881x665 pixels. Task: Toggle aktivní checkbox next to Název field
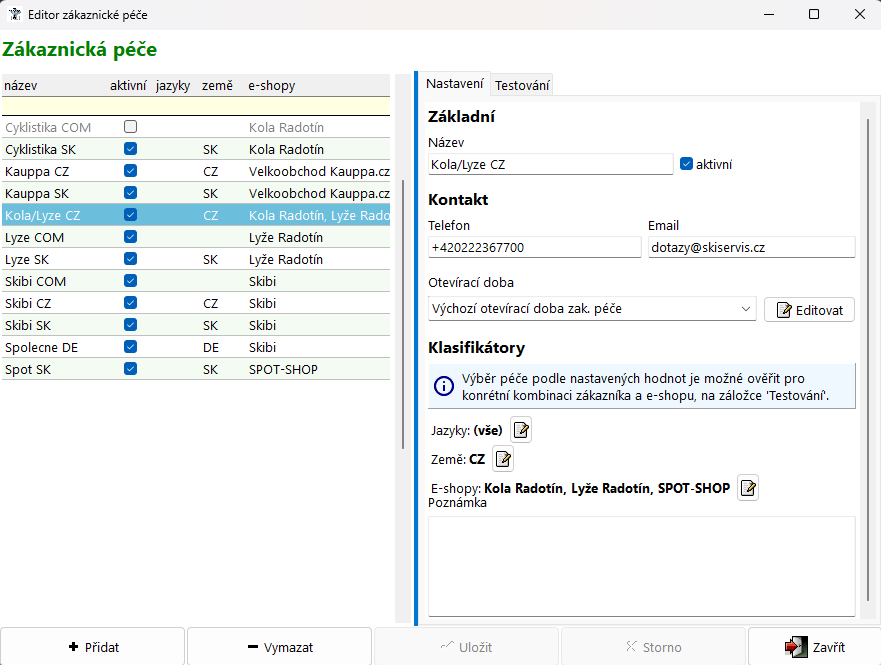[686, 164]
